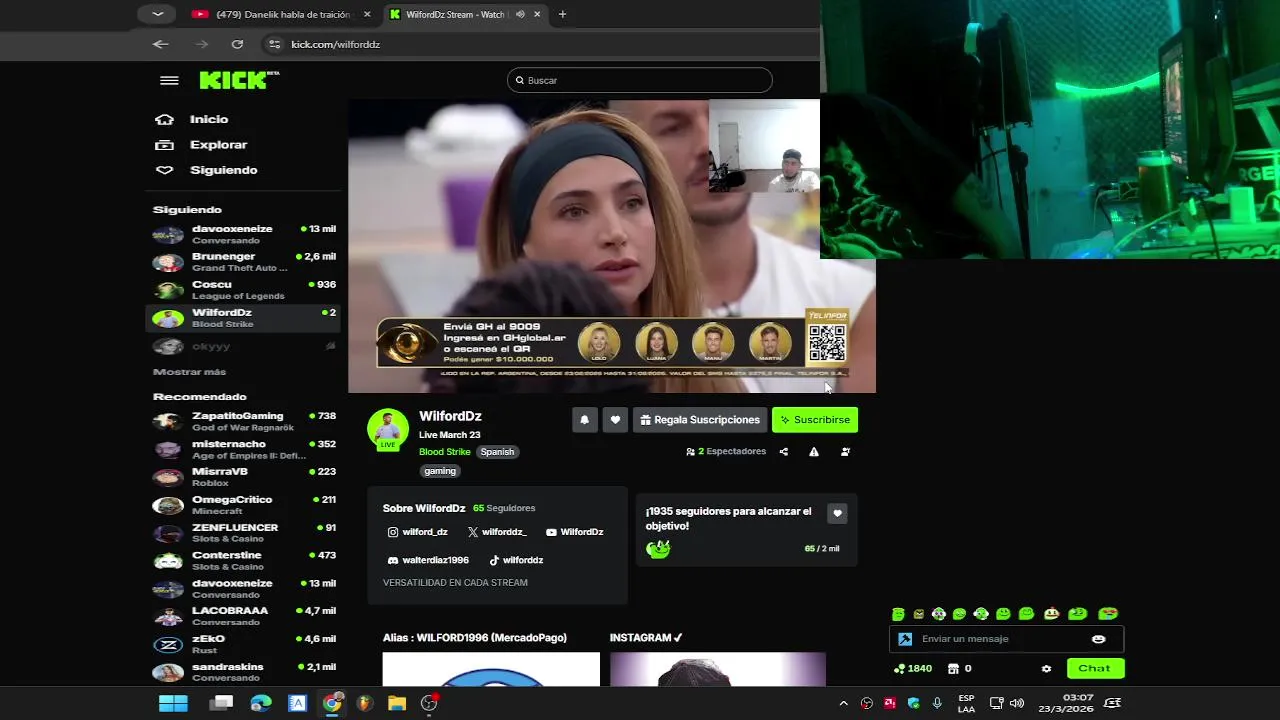Show hidden system tray icons
The image size is (1280, 720).
pyautogui.click(x=843, y=703)
